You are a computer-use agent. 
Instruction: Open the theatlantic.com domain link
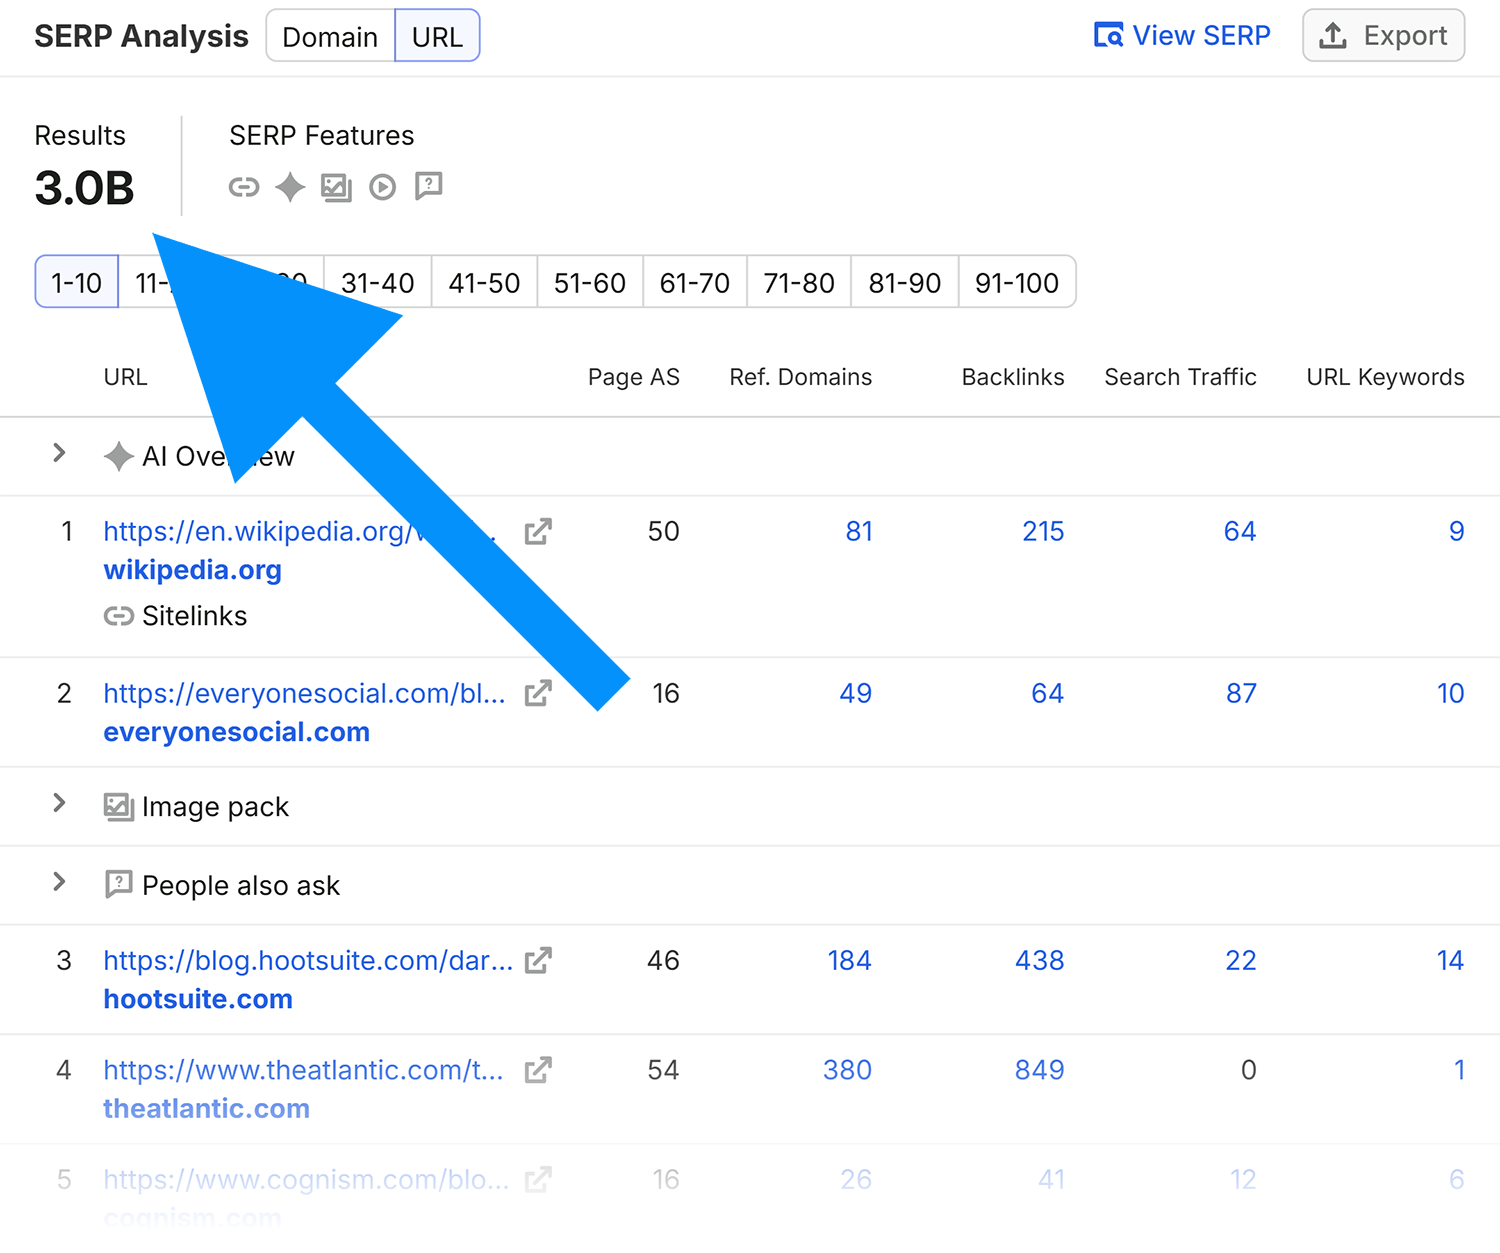coord(207,1108)
